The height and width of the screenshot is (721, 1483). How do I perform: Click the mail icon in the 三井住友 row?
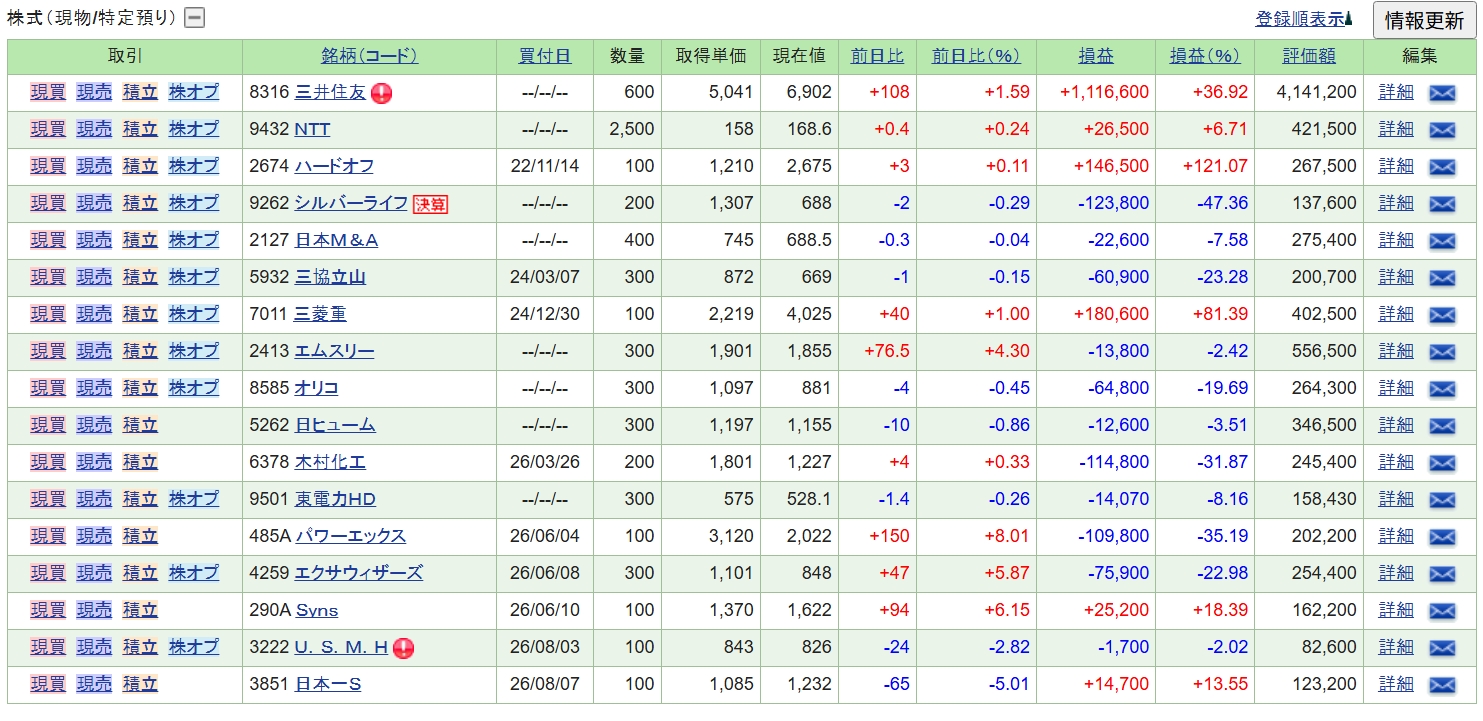point(1441,93)
